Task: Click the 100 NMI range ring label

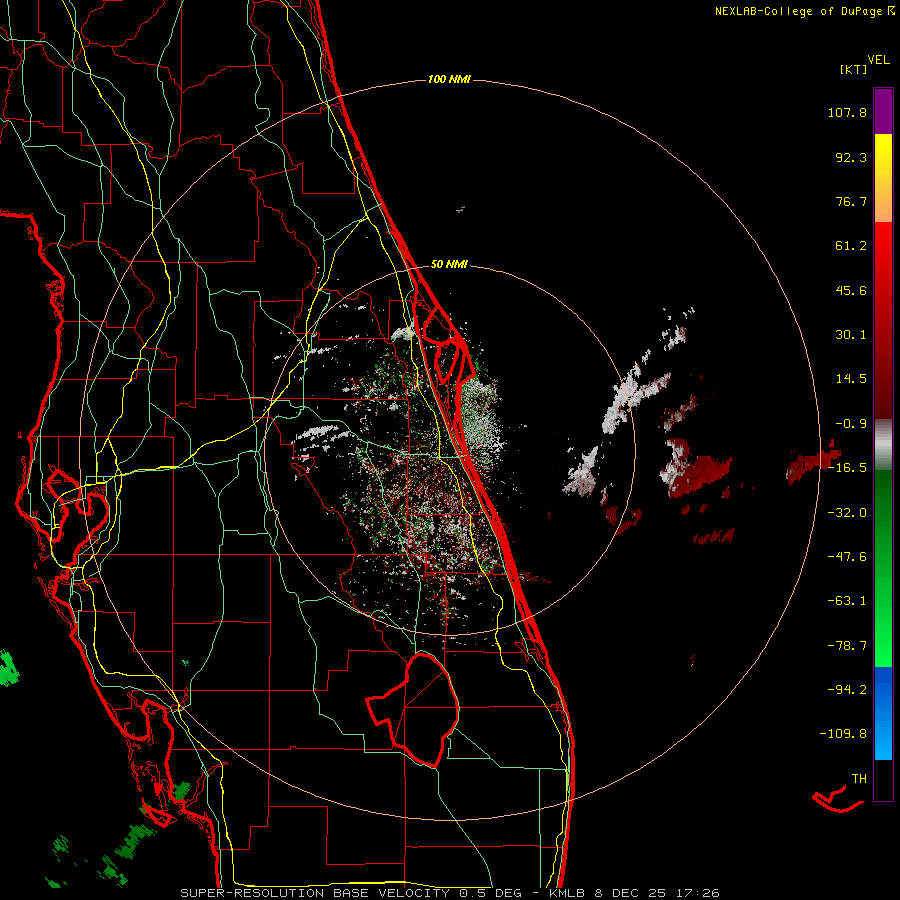Action: coord(449,79)
